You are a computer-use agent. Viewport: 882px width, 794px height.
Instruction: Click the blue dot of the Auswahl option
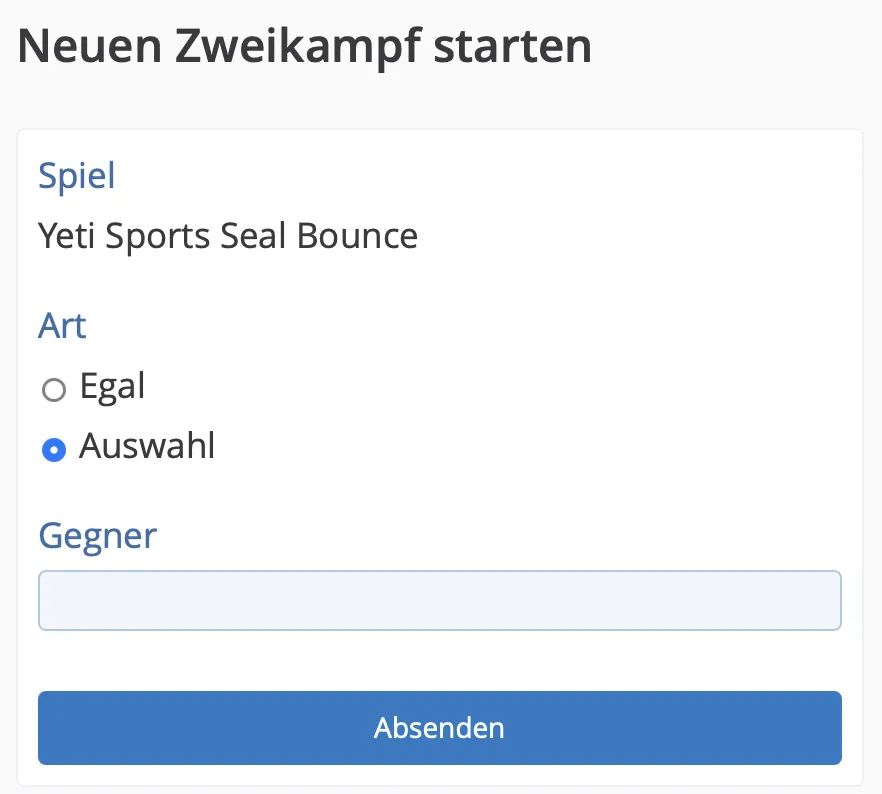coord(53,450)
